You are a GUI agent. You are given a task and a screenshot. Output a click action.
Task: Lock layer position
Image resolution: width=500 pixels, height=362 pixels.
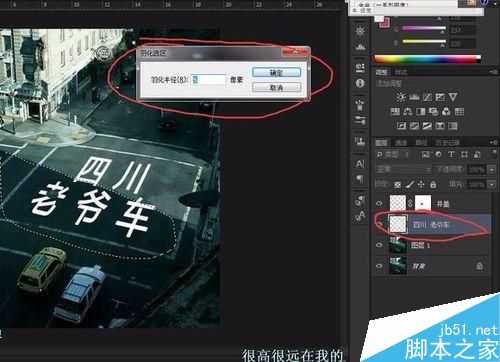pos(421,184)
